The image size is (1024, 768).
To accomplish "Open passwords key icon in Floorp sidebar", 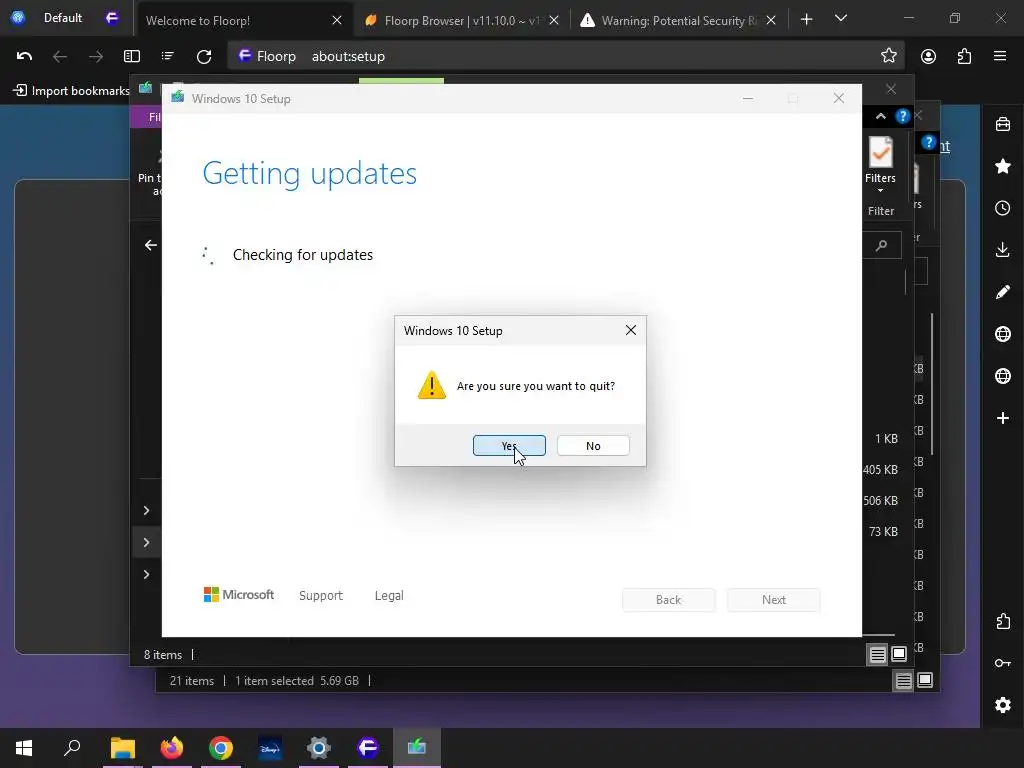I will tap(1002, 663).
